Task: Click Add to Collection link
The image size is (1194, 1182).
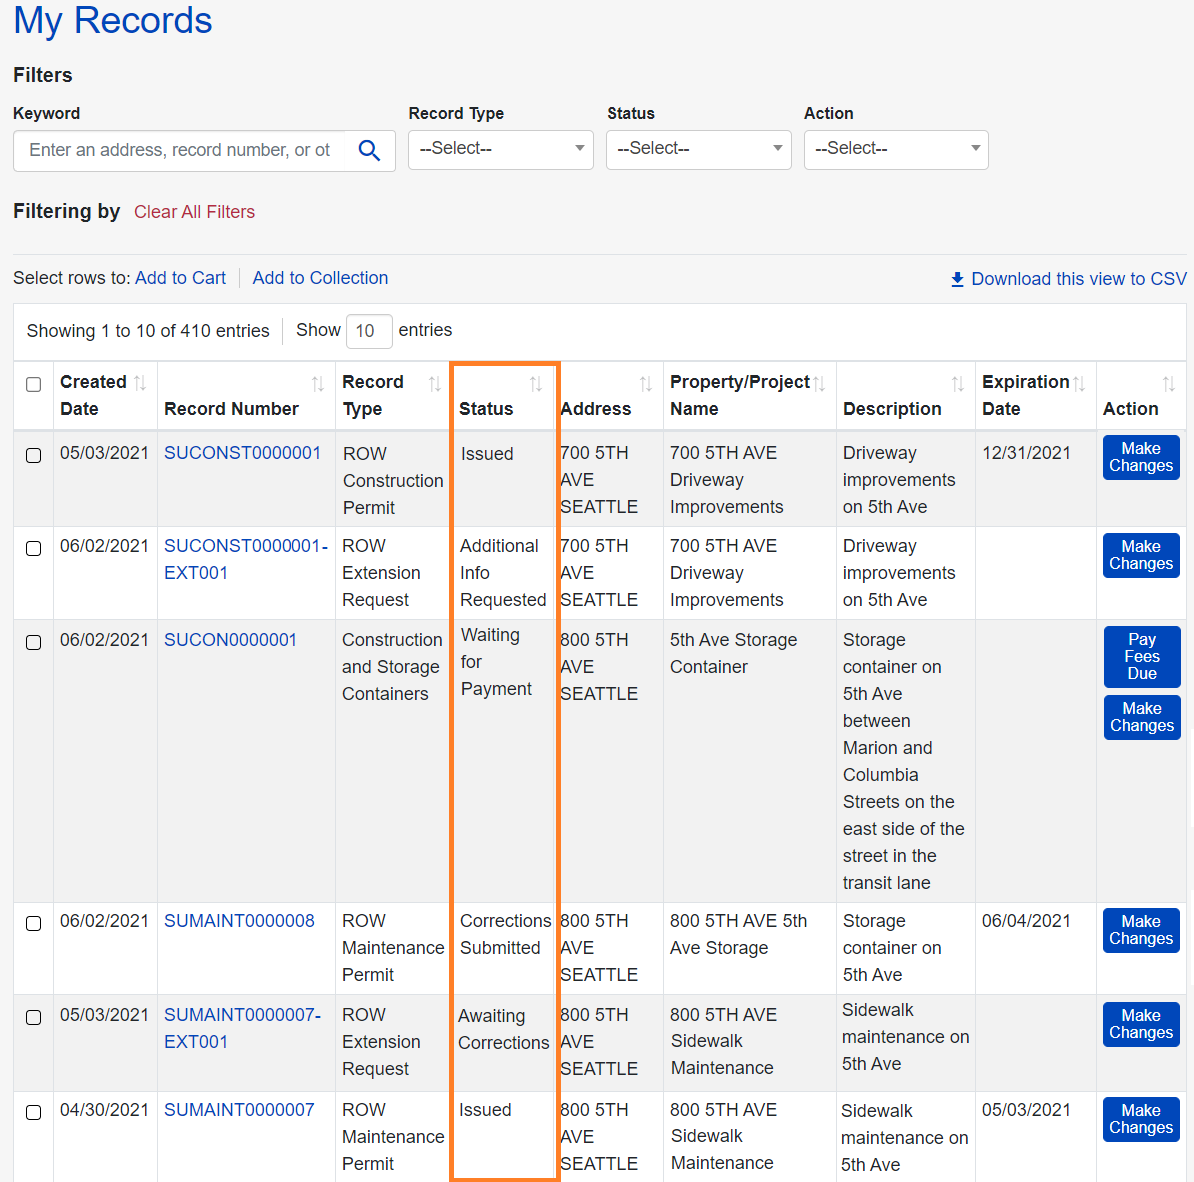Action: tap(320, 278)
